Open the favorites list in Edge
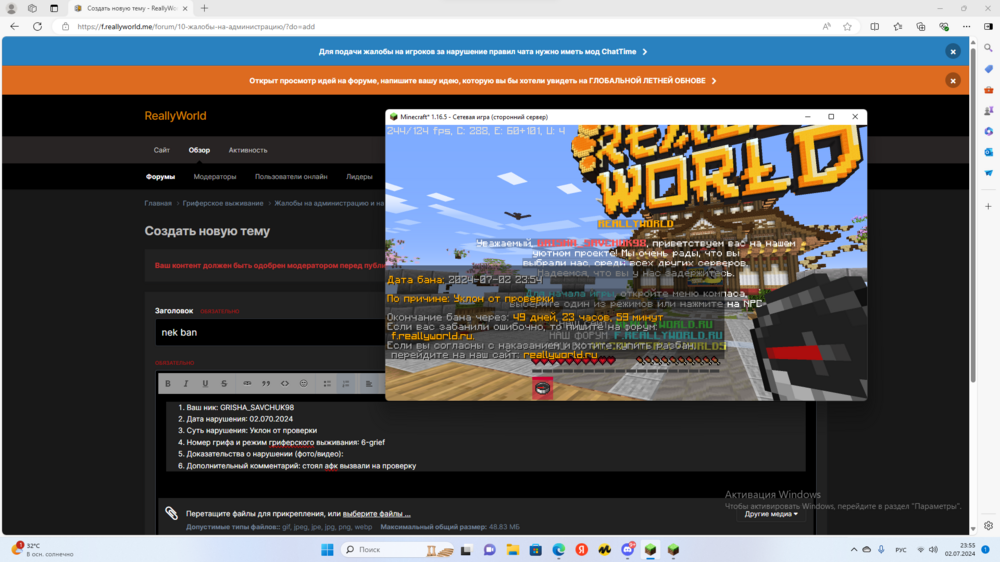This screenshot has width=1000, height=562. click(x=898, y=27)
